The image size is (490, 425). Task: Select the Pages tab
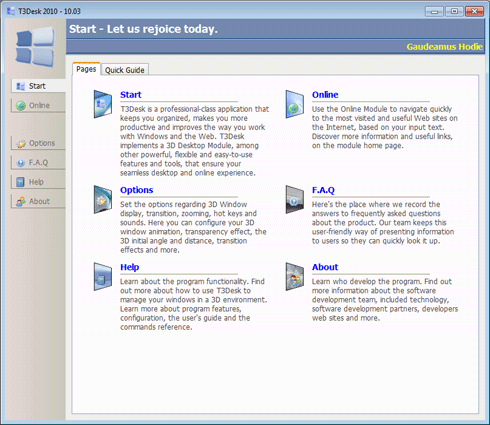[x=86, y=69]
